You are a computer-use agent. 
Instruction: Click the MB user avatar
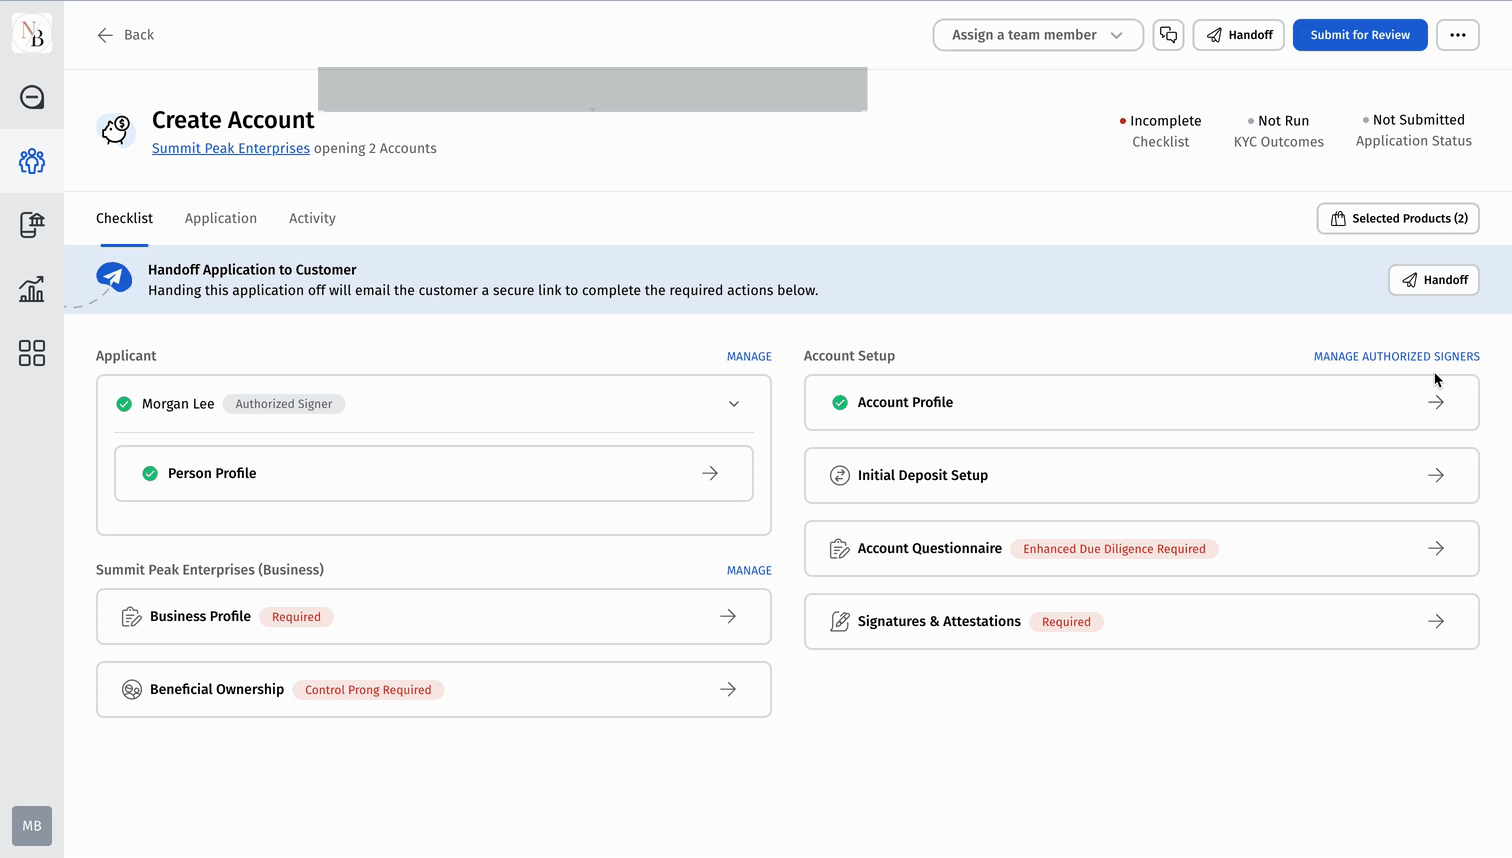(32, 826)
